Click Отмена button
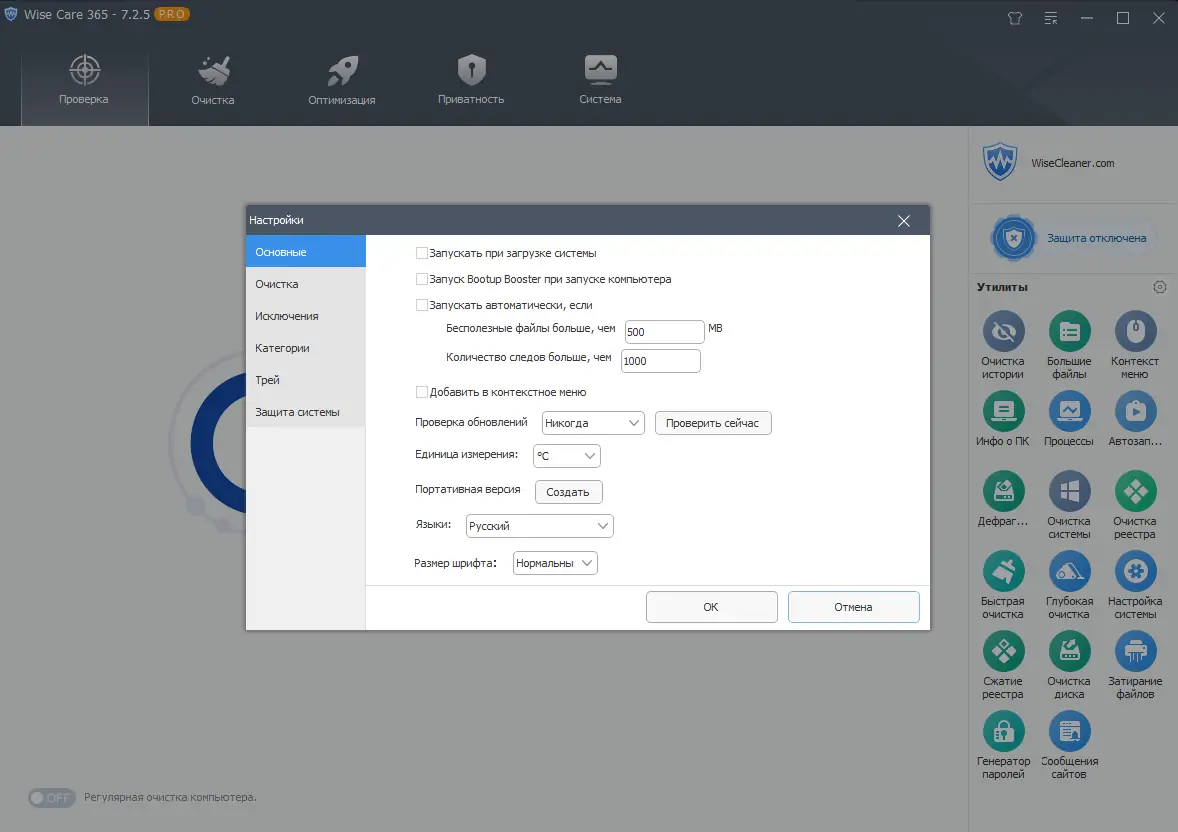The image size is (1178, 832). pyautogui.click(x=853, y=607)
